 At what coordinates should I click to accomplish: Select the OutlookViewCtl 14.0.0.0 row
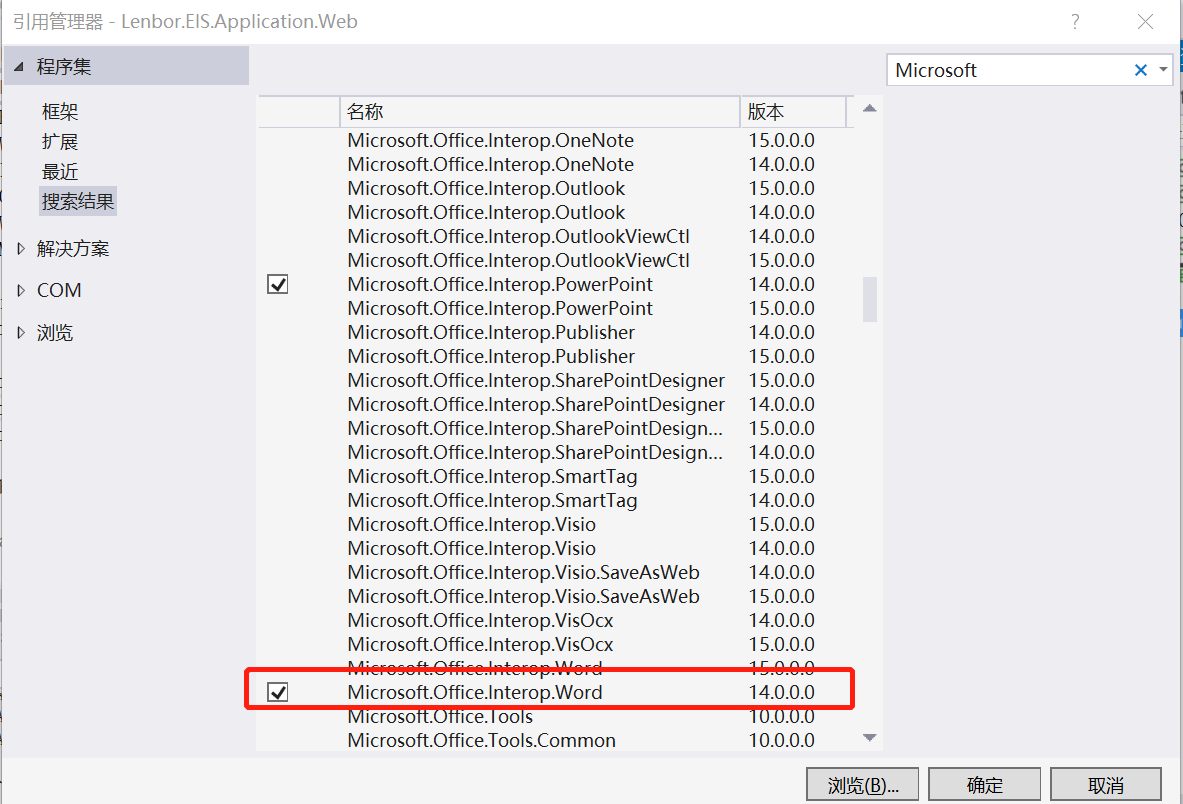click(x=556, y=237)
